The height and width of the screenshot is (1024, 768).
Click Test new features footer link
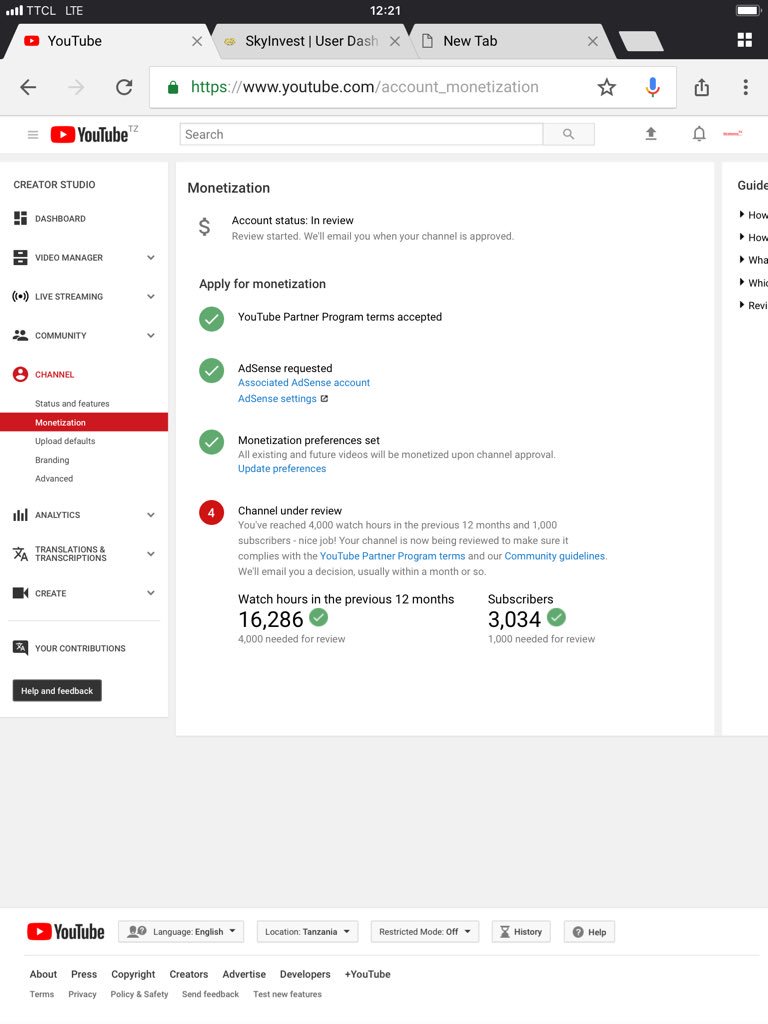(287, 994)
